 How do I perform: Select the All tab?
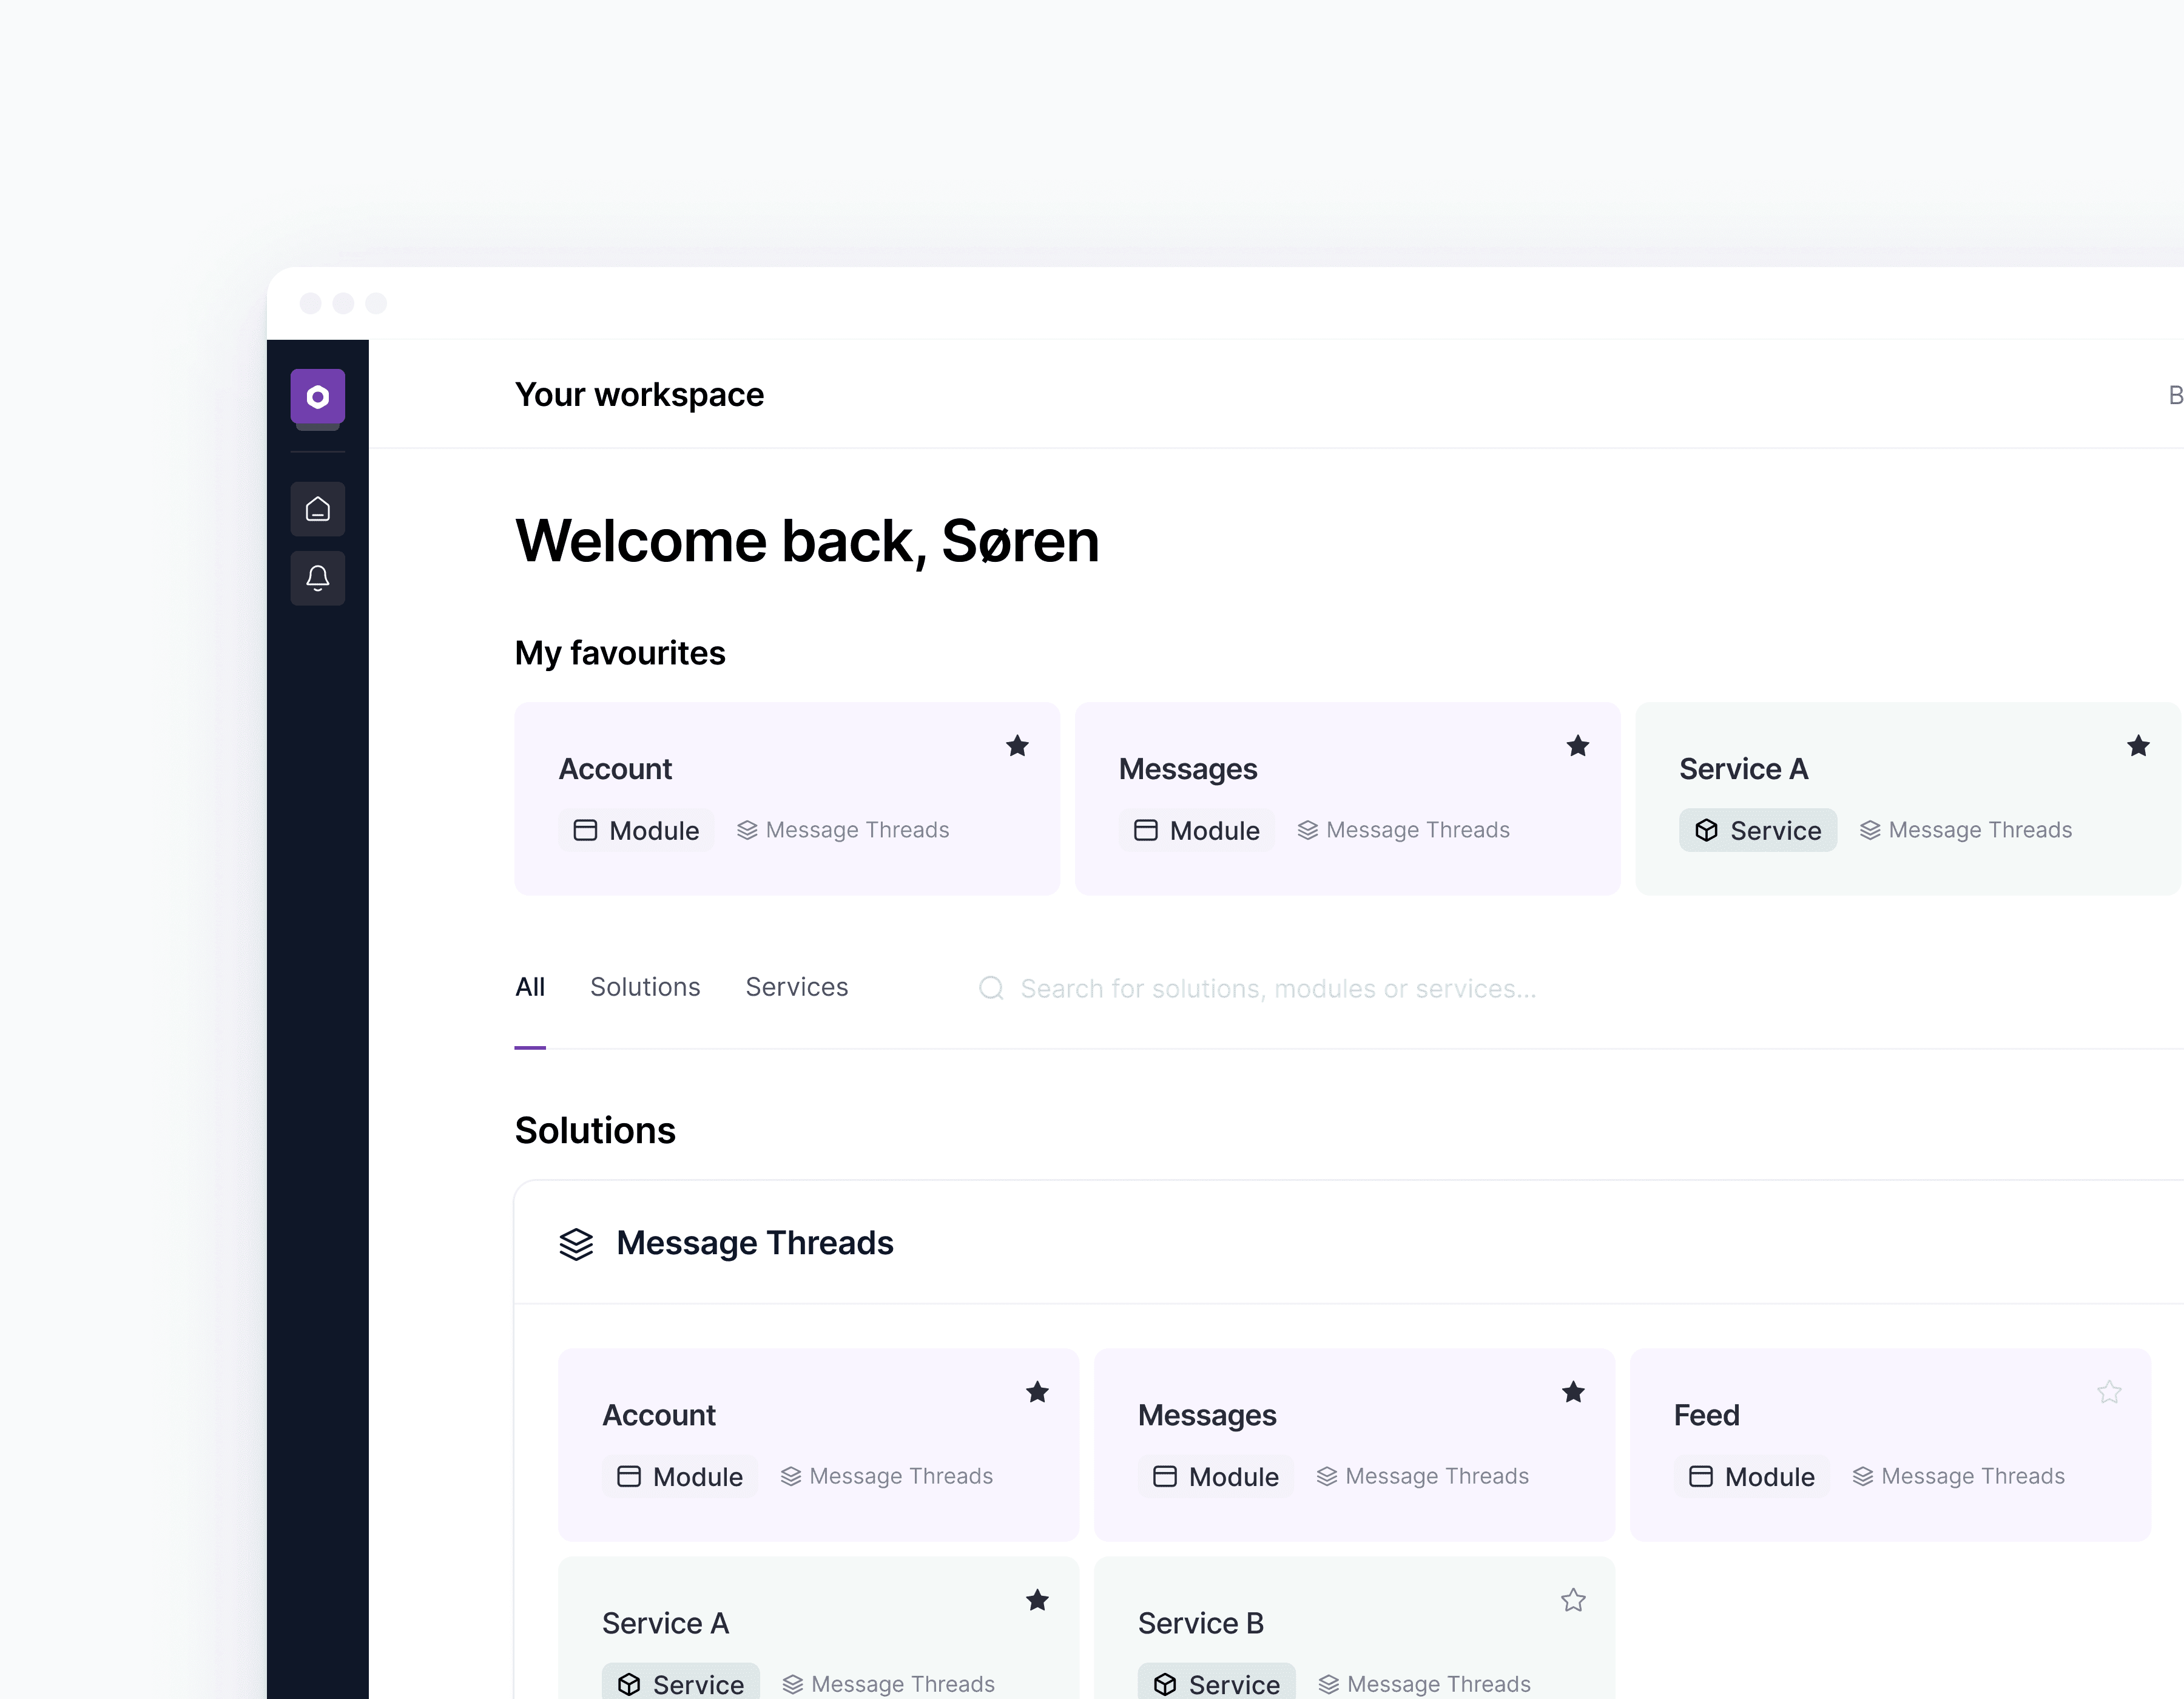pos(529,987)
